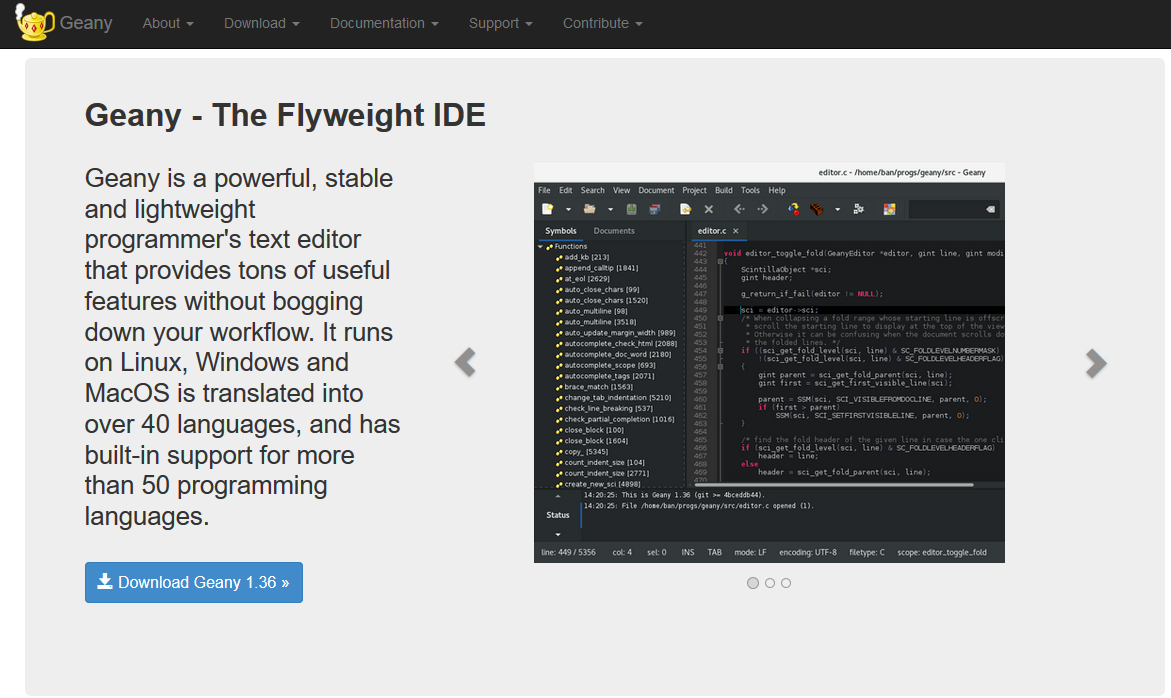Advance the carousel with the right arrow

click(x=1096, y=363)
